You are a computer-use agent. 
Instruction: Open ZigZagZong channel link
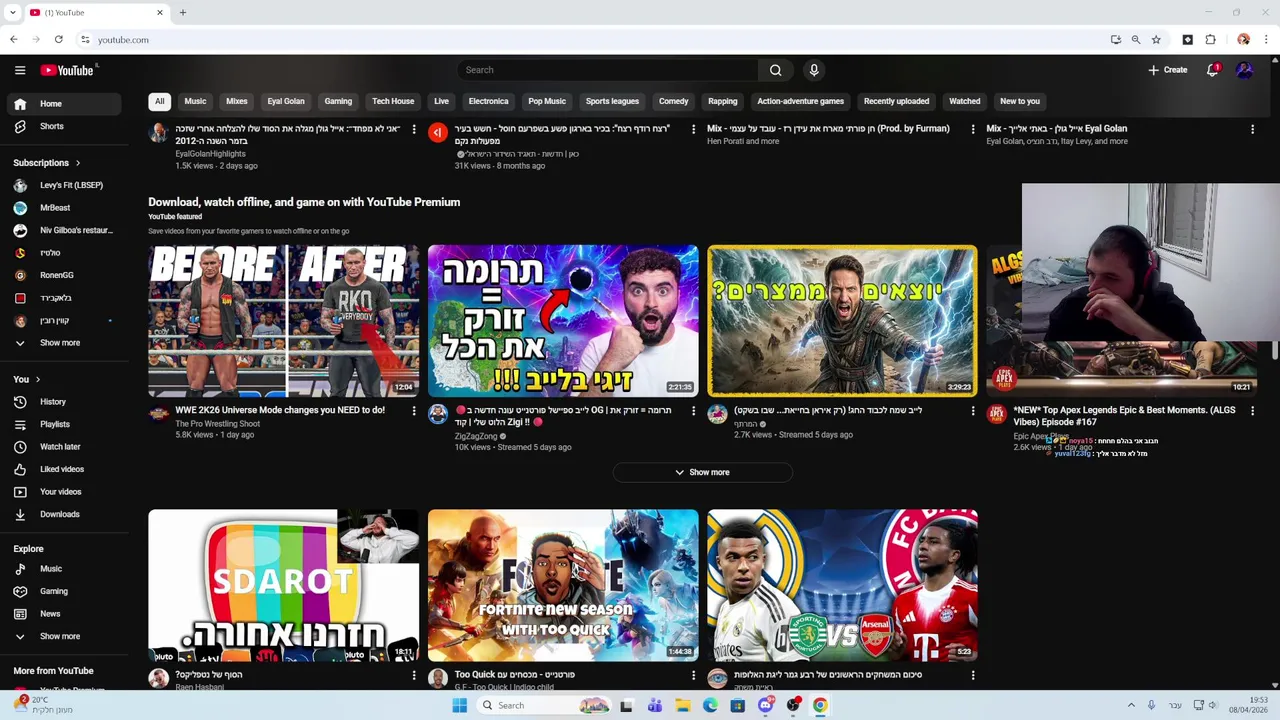click(475, 436)
